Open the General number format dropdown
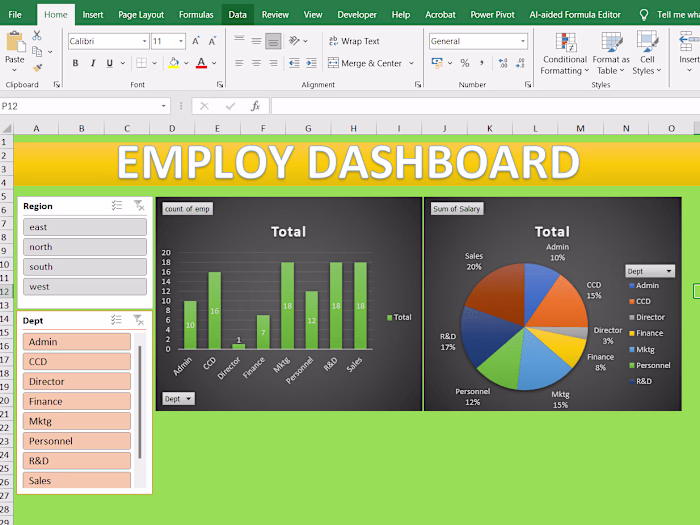700x525 pixels. pyautogui.click(x=522, y=41)
